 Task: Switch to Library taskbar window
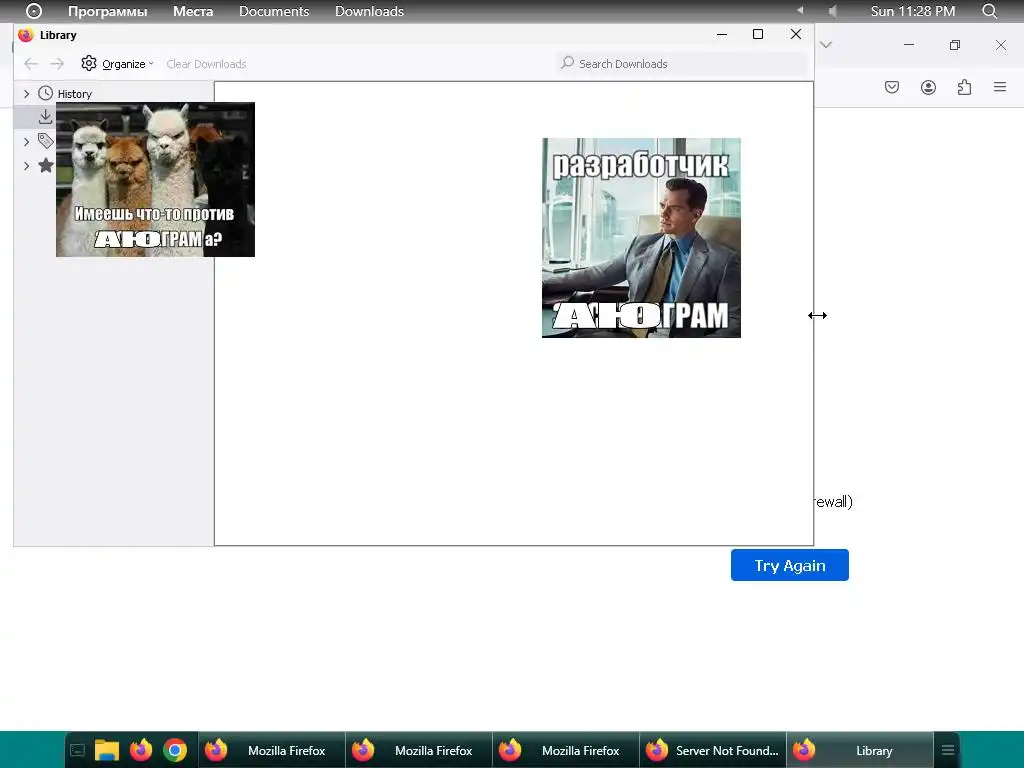(859, 750)
